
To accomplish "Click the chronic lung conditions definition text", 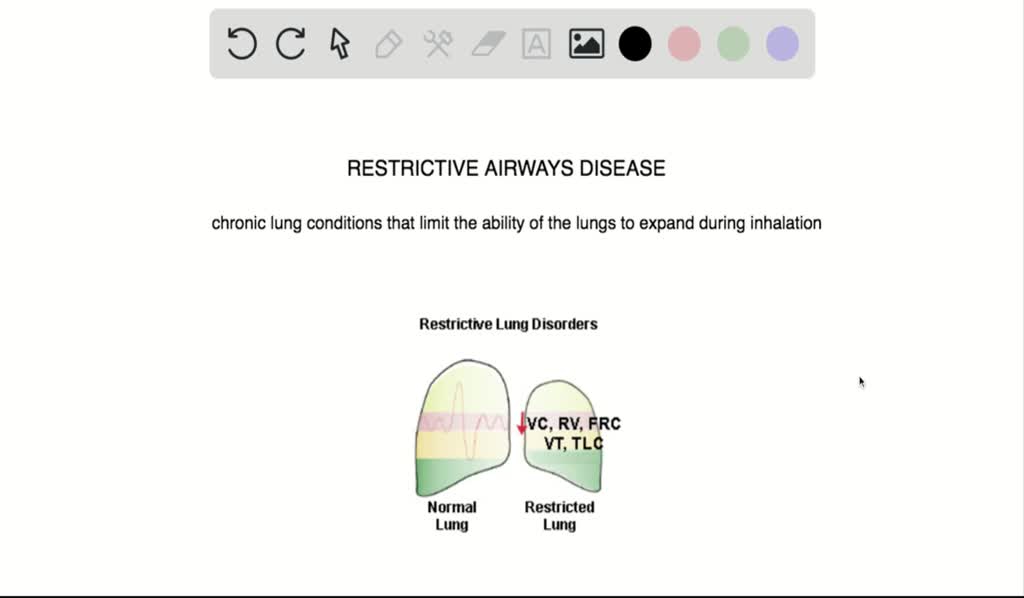I will click(x=514, y=223).
